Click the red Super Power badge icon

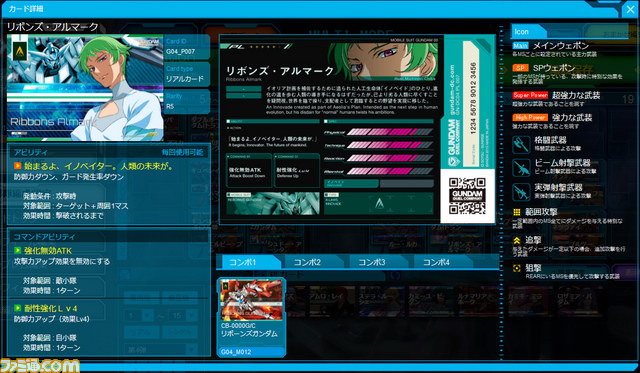coord(530,95)
